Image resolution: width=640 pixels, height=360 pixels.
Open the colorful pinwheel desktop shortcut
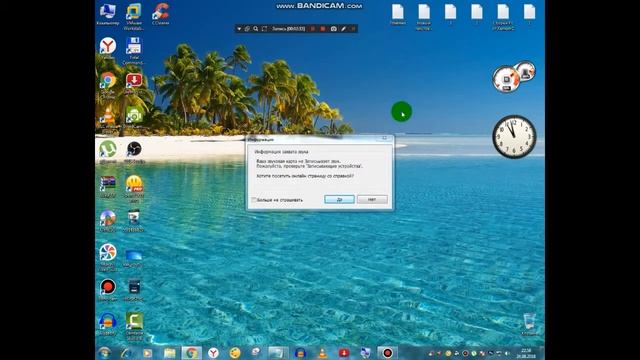108,257
